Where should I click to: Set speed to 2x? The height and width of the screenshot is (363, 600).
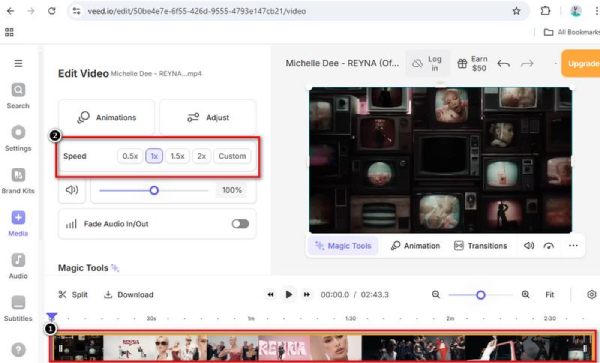pos(201,156)
